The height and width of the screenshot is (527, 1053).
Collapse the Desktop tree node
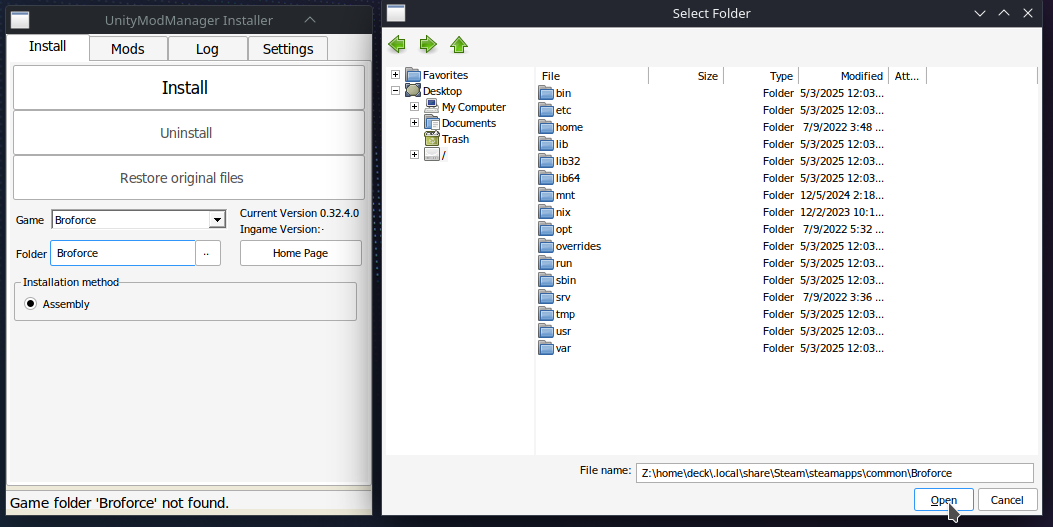[396, 91]
